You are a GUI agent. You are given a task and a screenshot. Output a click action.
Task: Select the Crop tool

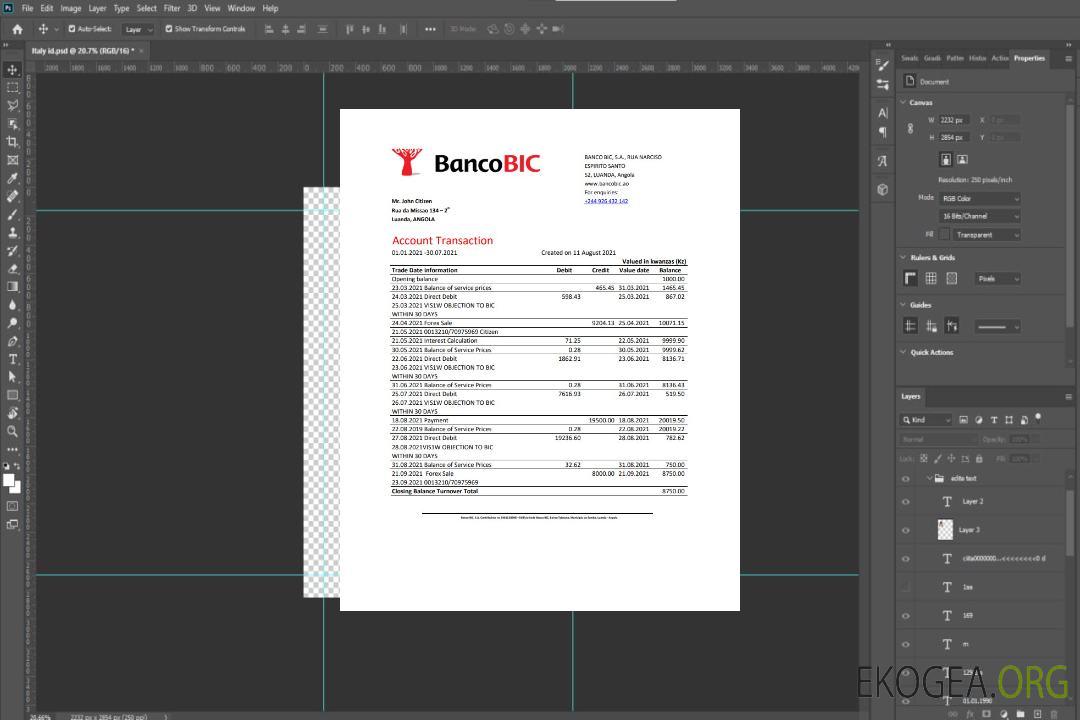tap(12, 142)
